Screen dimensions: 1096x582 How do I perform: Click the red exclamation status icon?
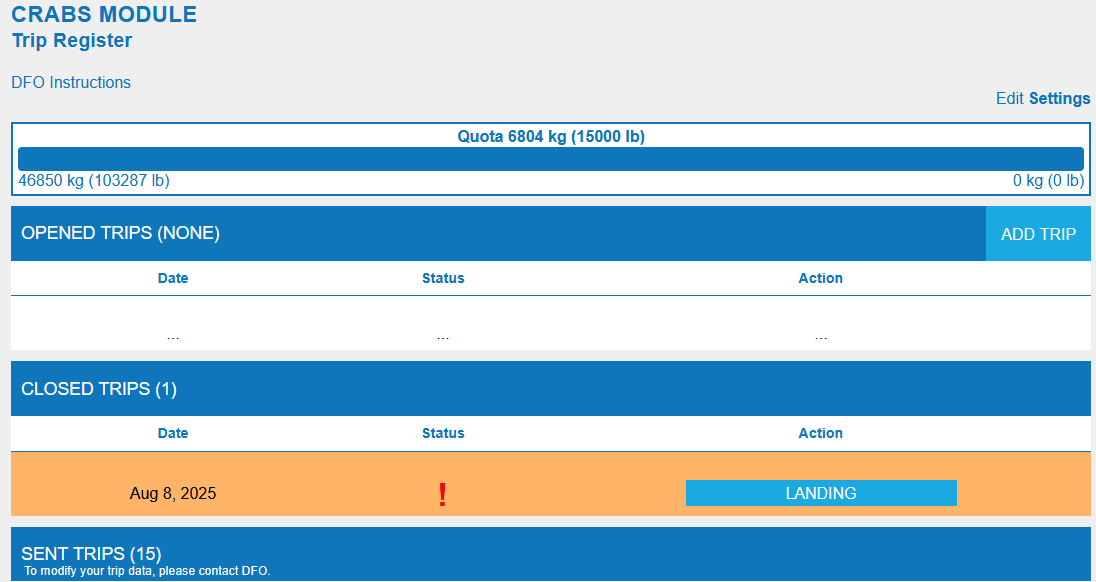[x=443, y=494]
